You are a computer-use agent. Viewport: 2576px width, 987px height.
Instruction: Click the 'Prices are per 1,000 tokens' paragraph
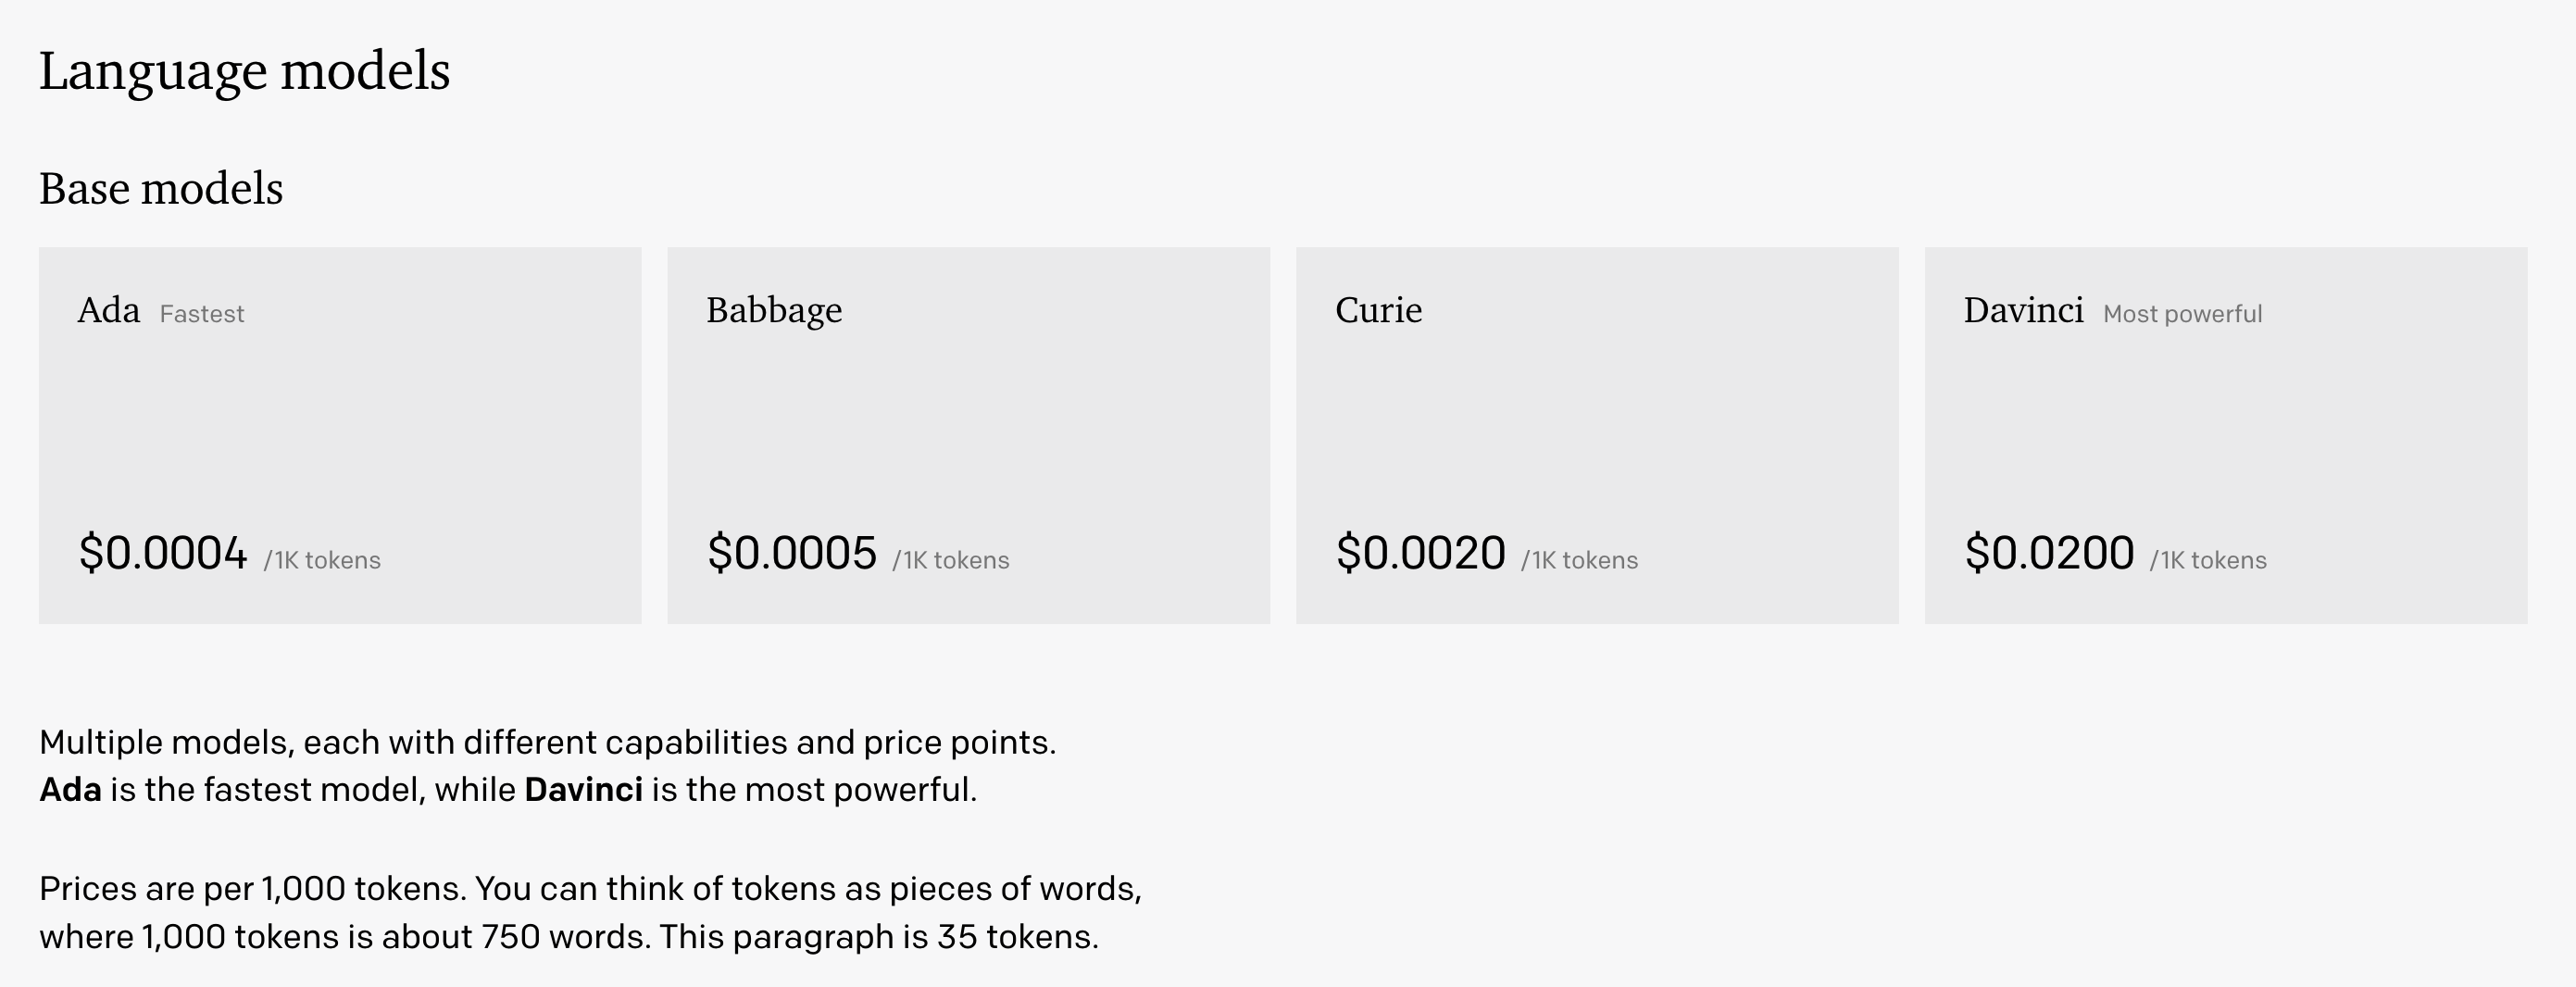(590, 912)
